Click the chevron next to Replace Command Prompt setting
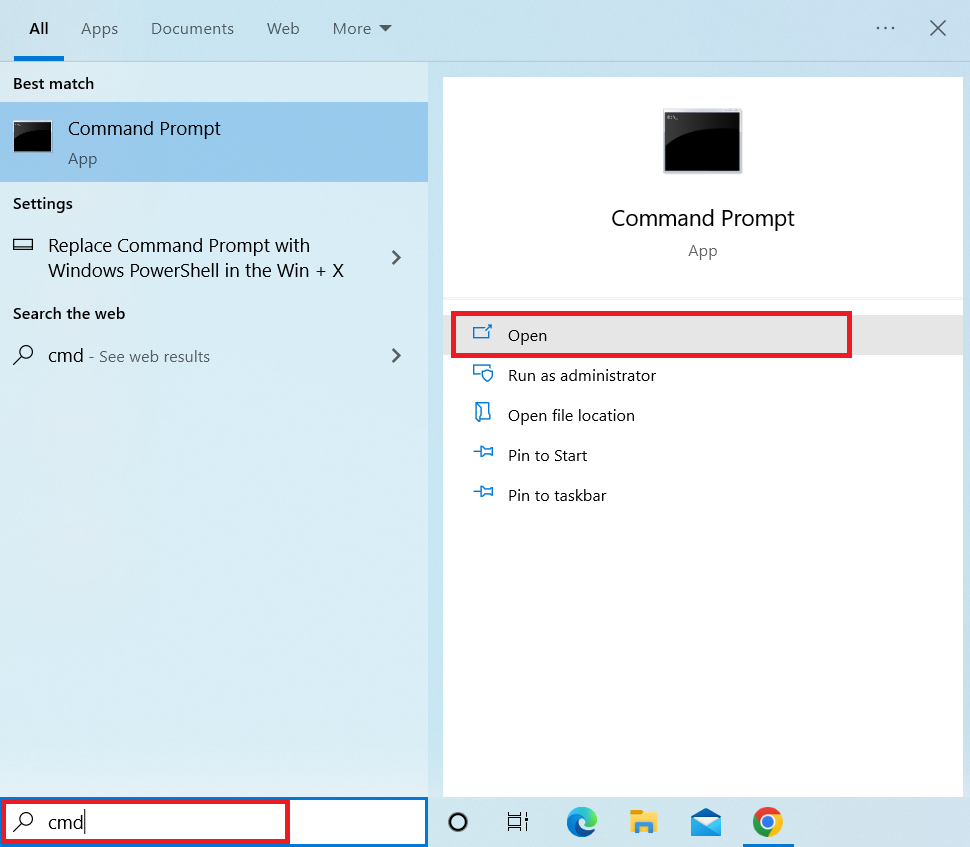The height and width of the screenshot is (847, 970). (396, 257)
